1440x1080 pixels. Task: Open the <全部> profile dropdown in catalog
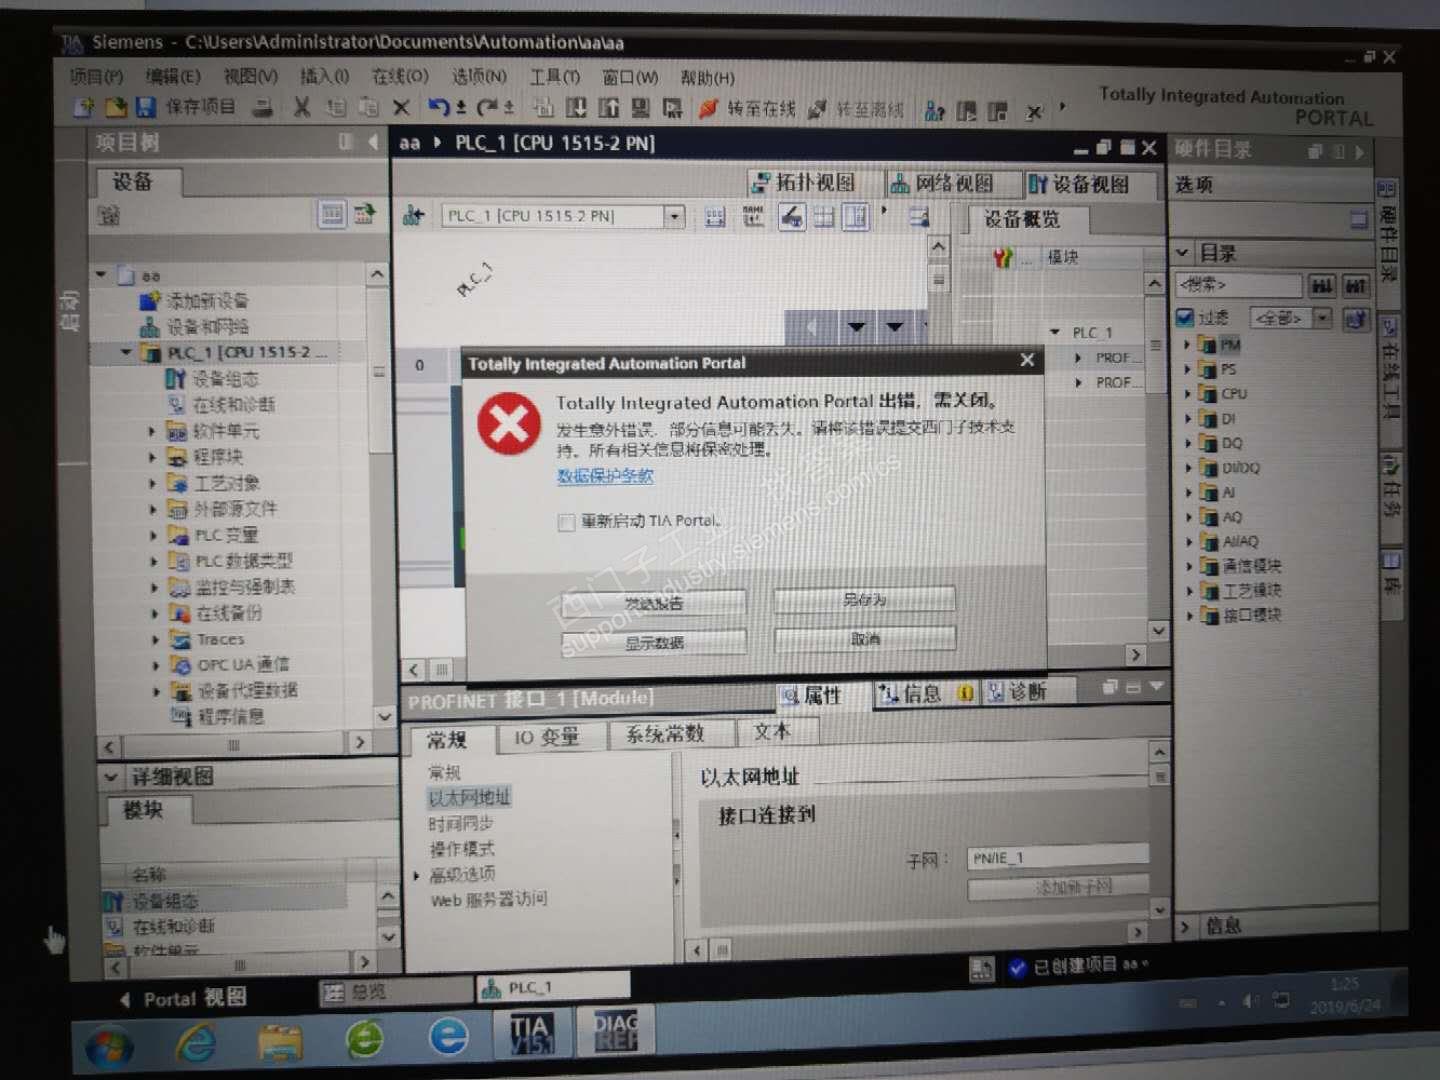coord(1322,319)
